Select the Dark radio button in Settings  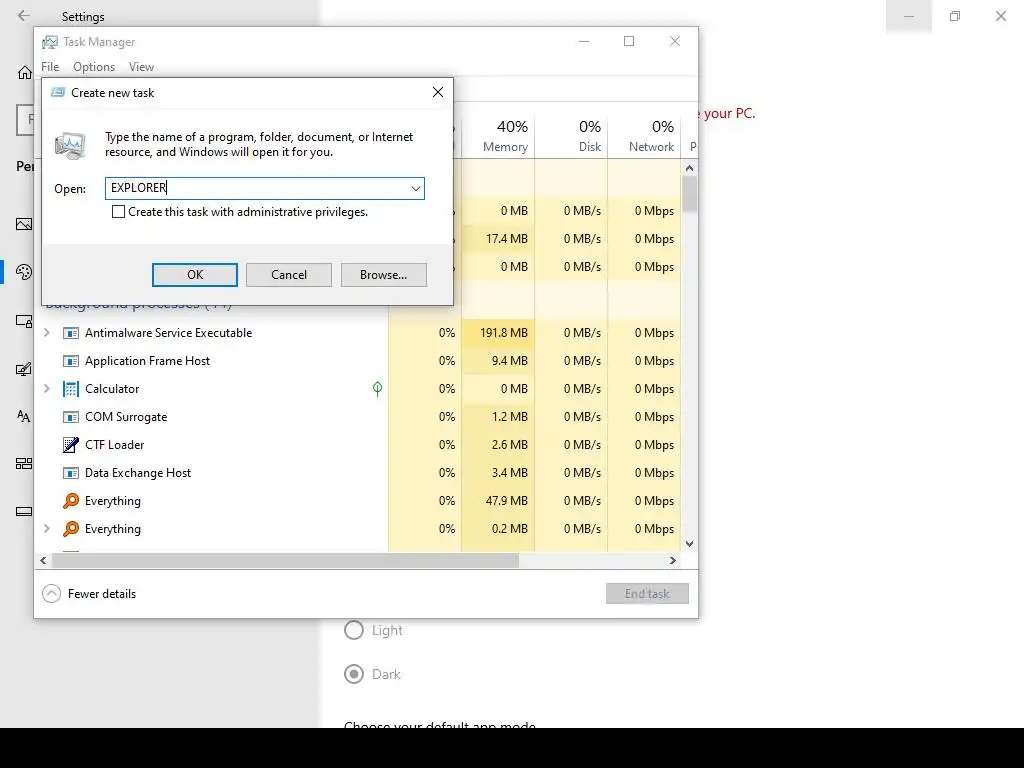coord(354,674)
